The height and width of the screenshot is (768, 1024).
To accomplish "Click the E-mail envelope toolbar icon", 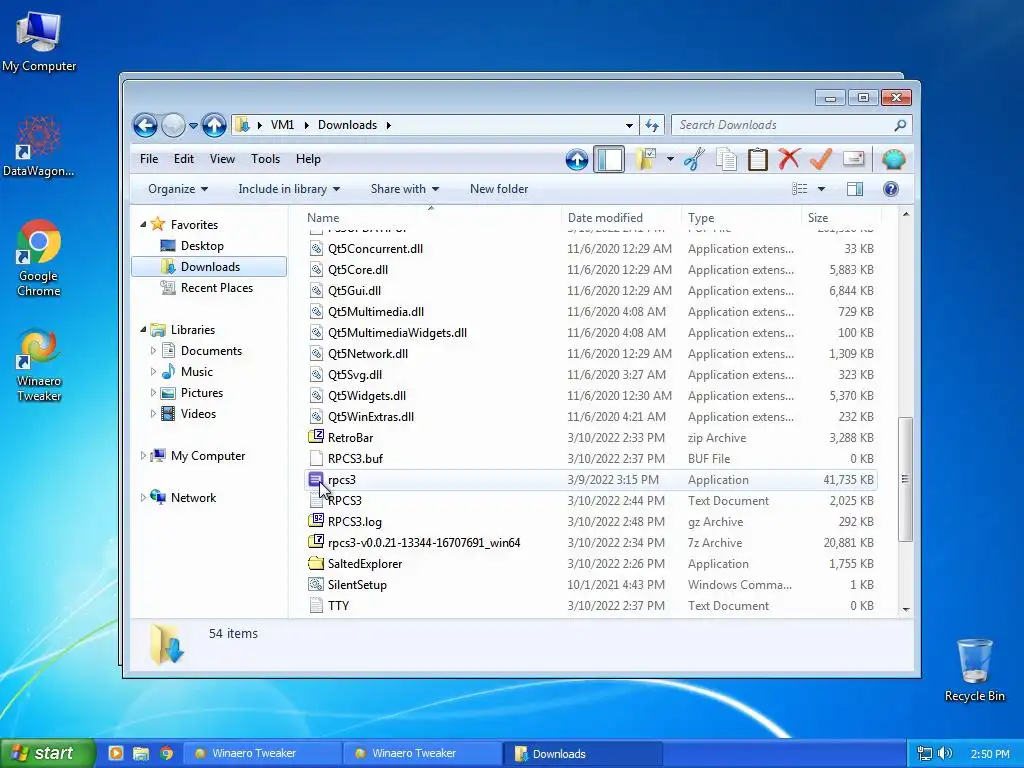I will click(x=854, y=159).
